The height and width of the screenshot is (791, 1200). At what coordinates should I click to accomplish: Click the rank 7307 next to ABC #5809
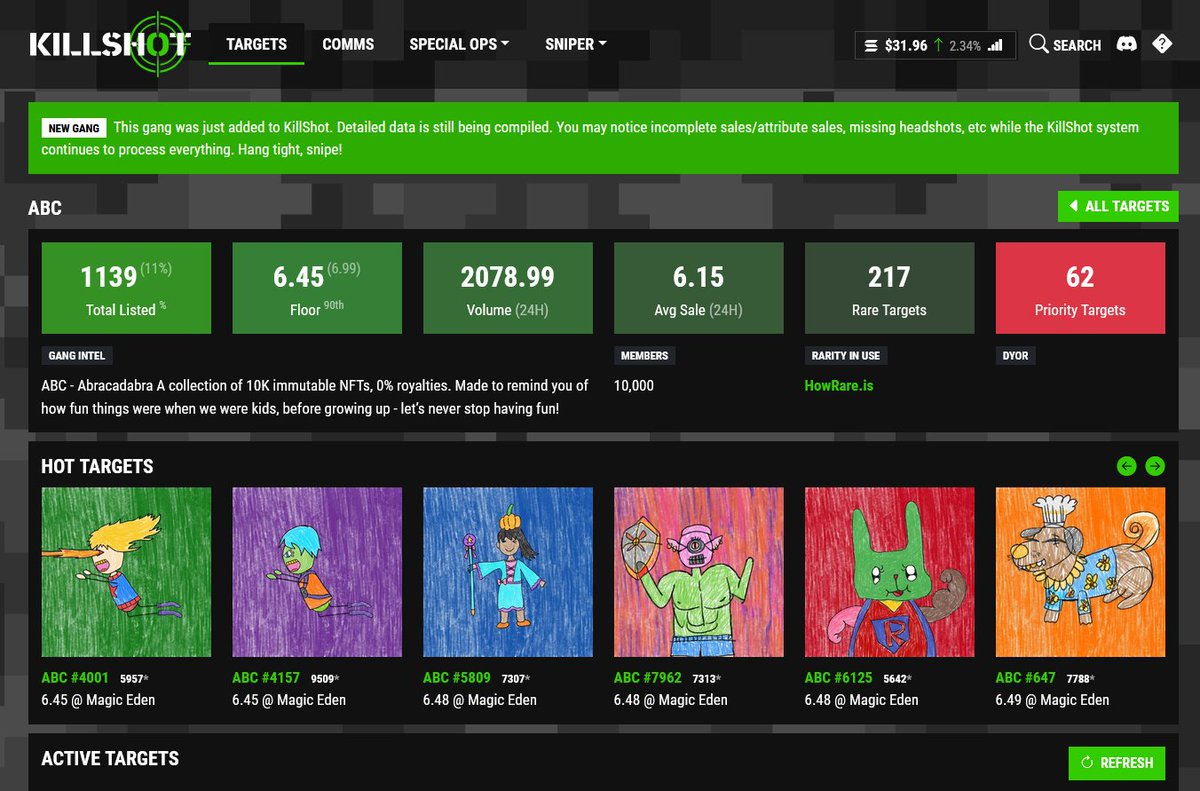pos(516,678)
